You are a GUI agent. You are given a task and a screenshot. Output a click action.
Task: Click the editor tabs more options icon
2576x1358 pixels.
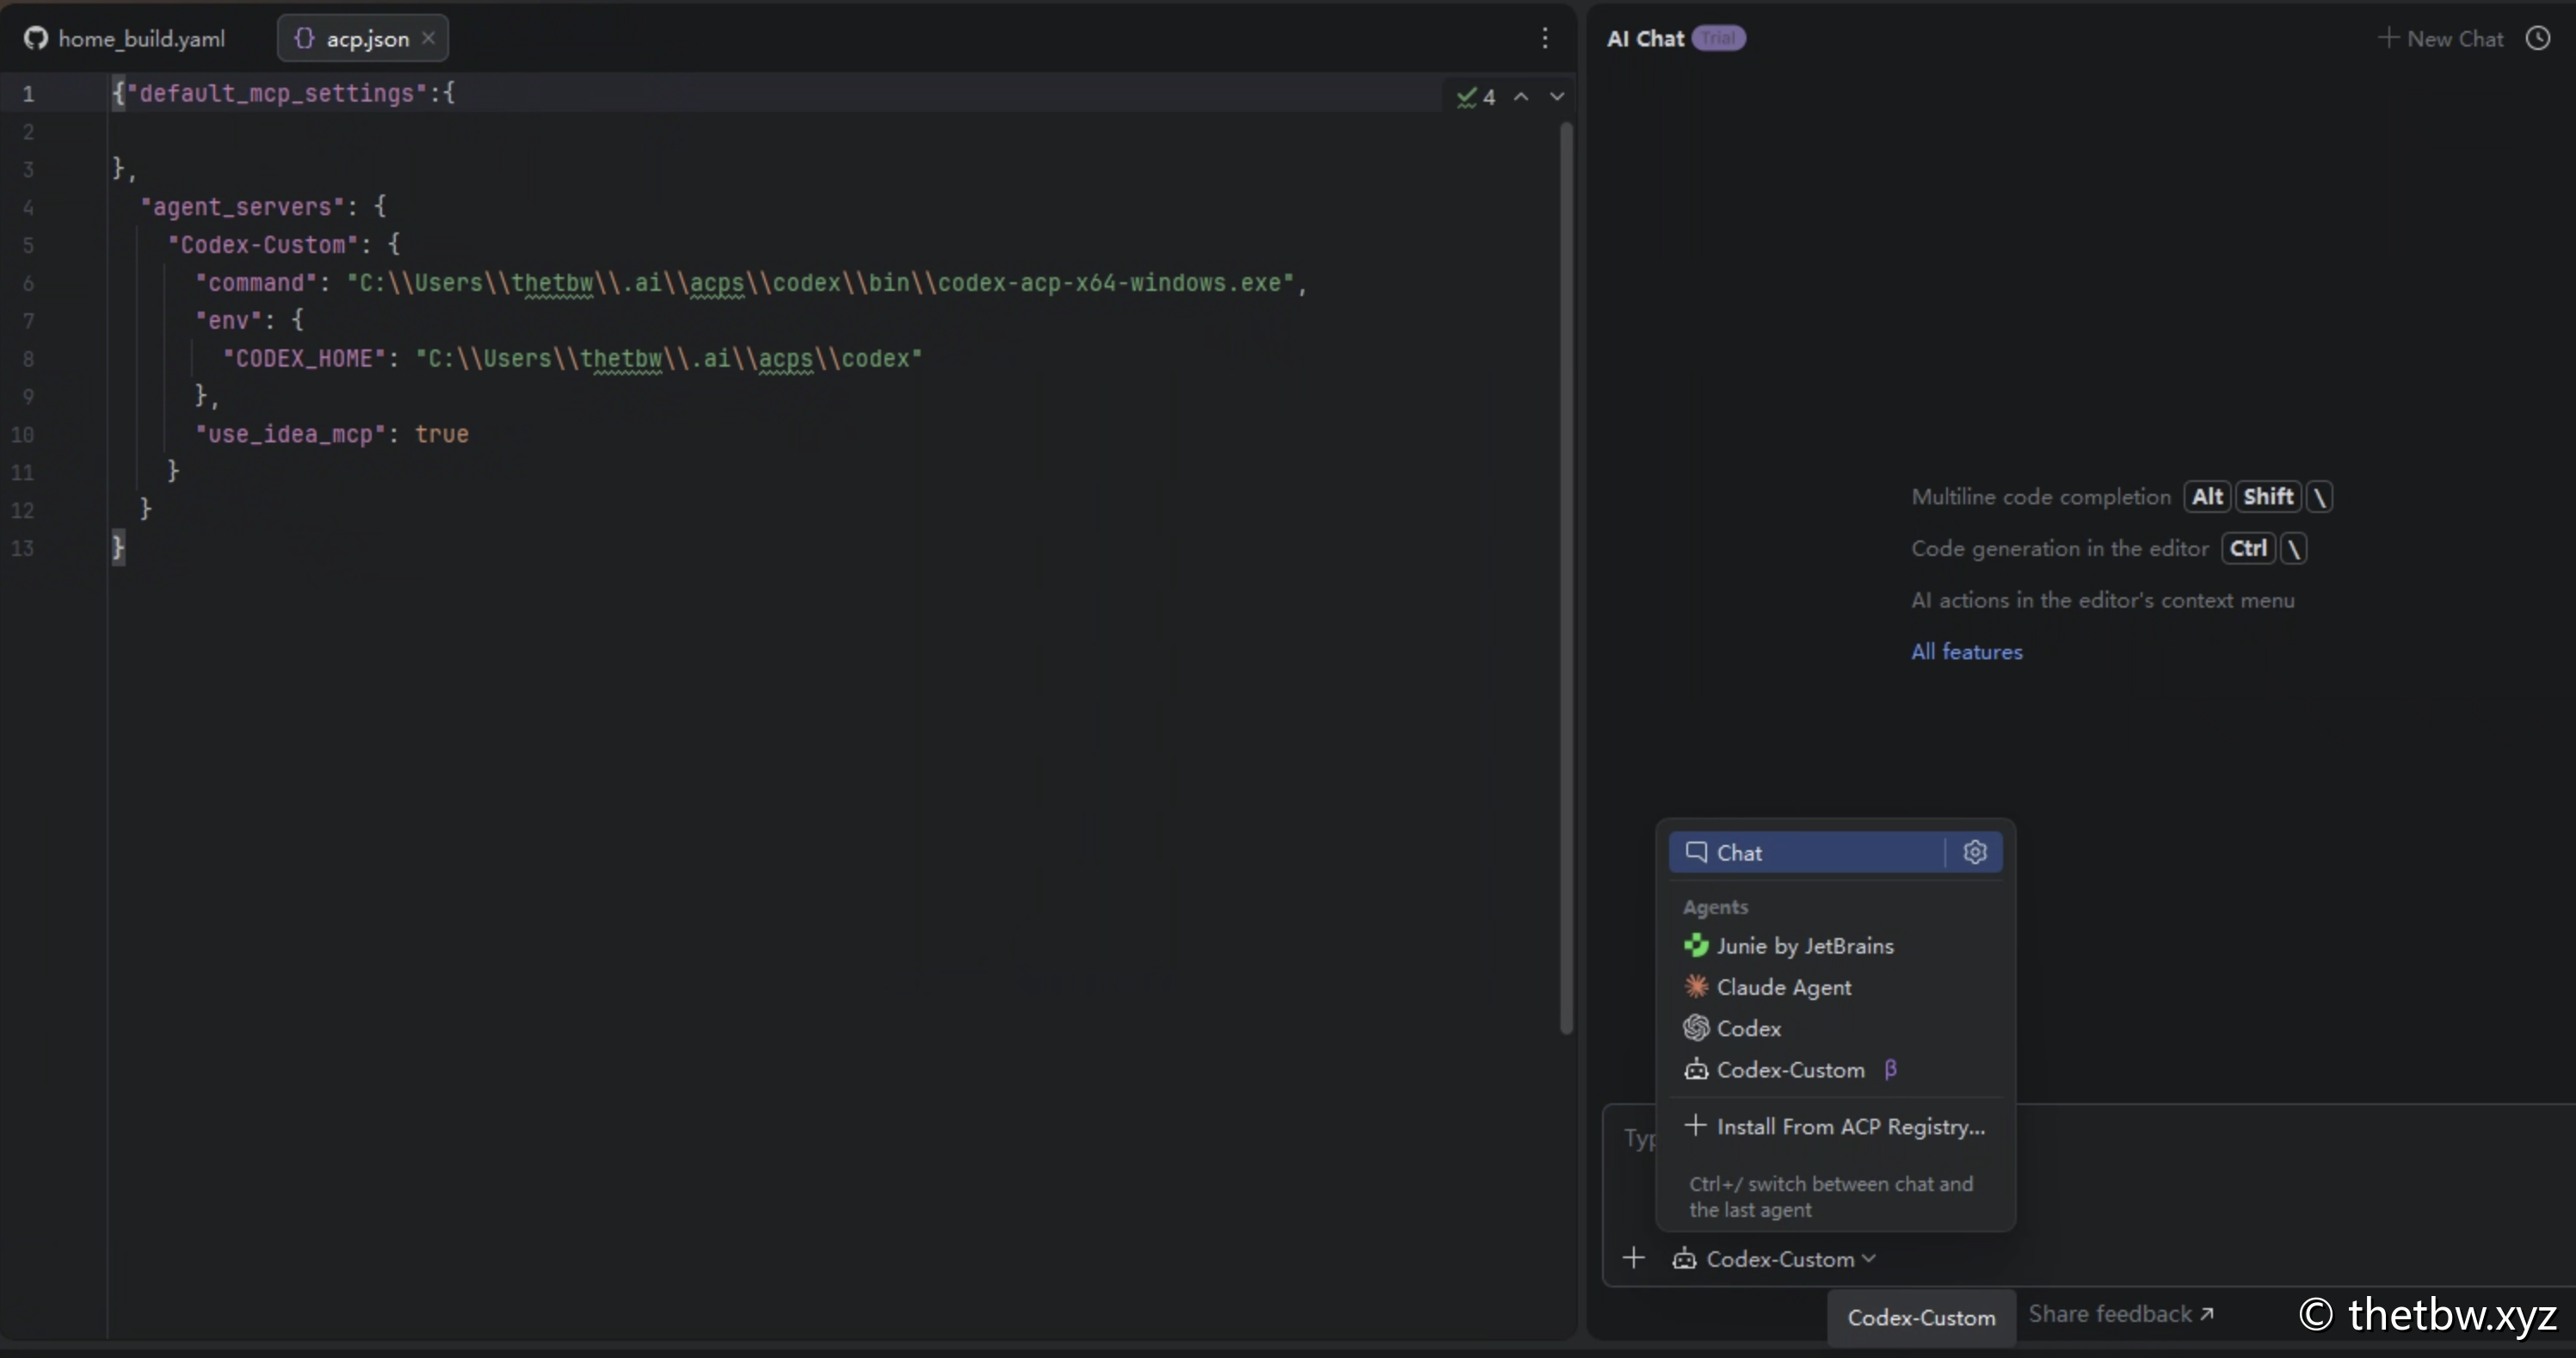coord(1545,38)
